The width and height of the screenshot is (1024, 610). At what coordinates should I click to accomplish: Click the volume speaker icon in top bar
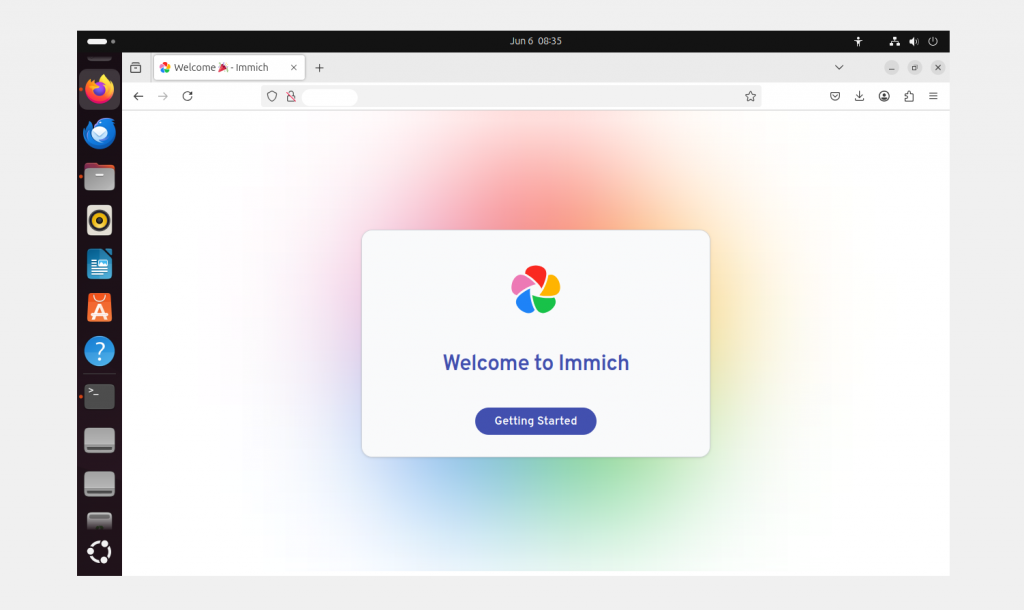point(914,41)
